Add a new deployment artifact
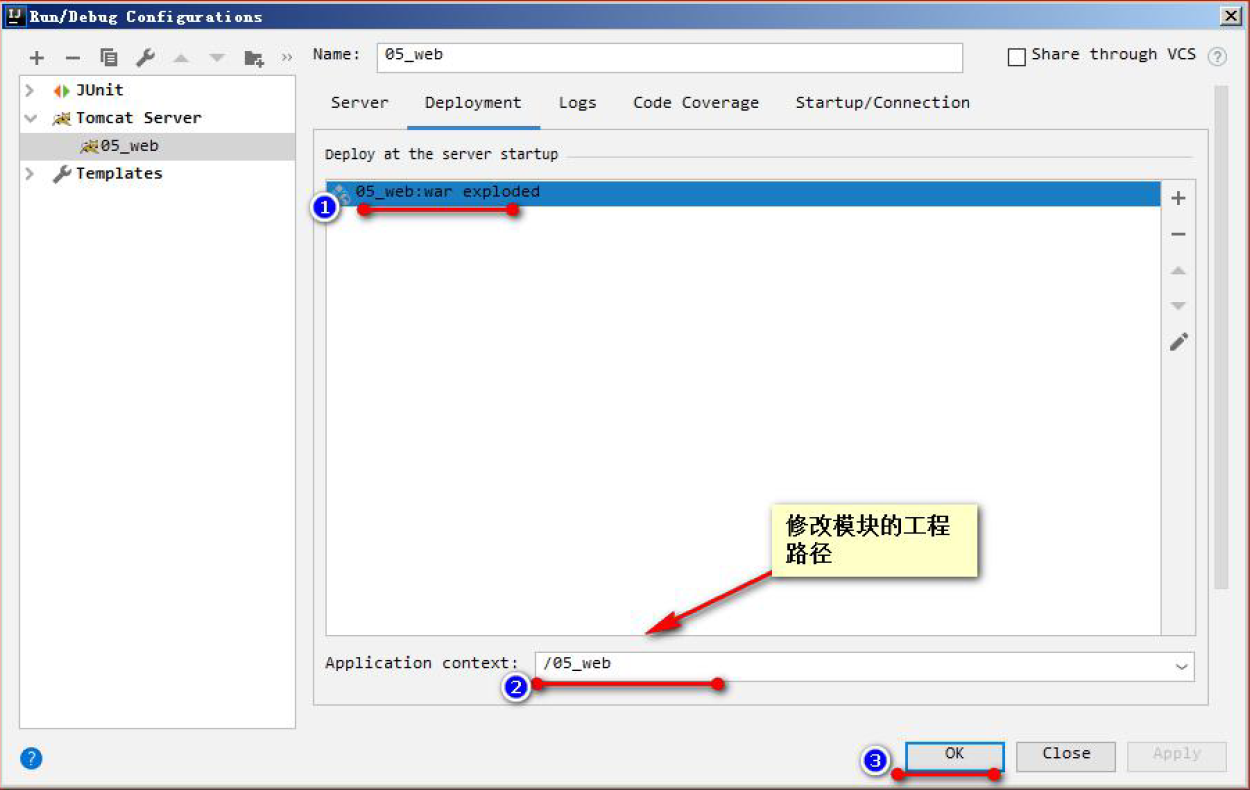Image resolution: width=1250 pixels, height=790 pixels. (1178, 197)
